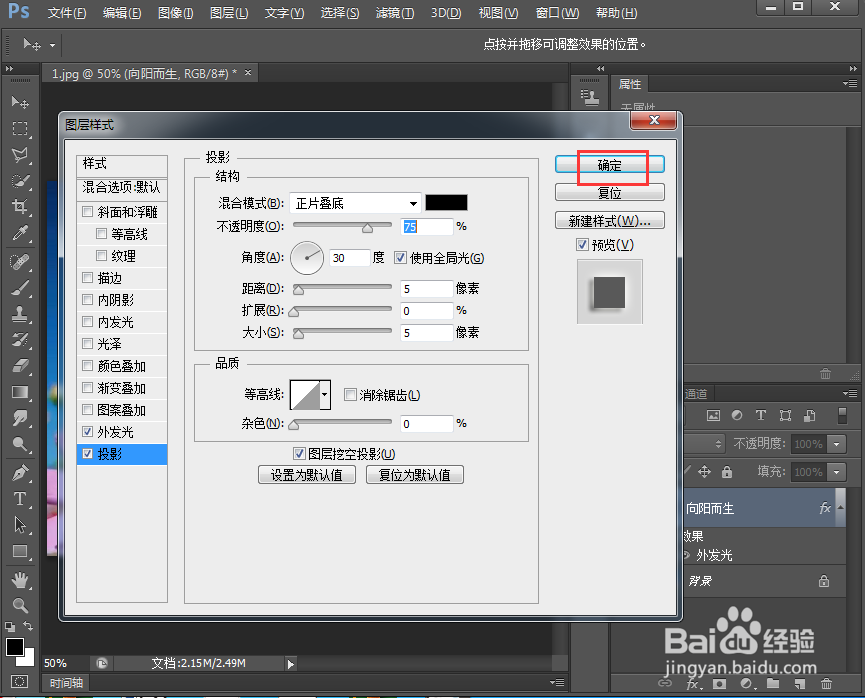Select the Healing Brush tool
Image resolution: width=865 pixels, height=698 pixels.
coord(20,261)
